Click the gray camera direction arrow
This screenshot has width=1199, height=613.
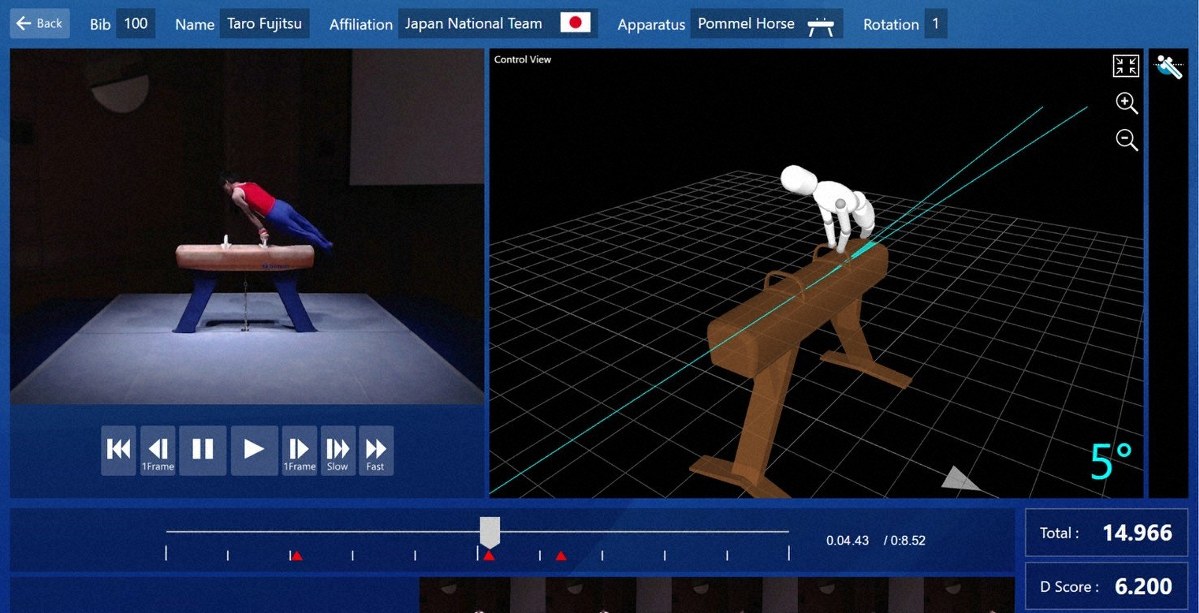pos(960,478)
